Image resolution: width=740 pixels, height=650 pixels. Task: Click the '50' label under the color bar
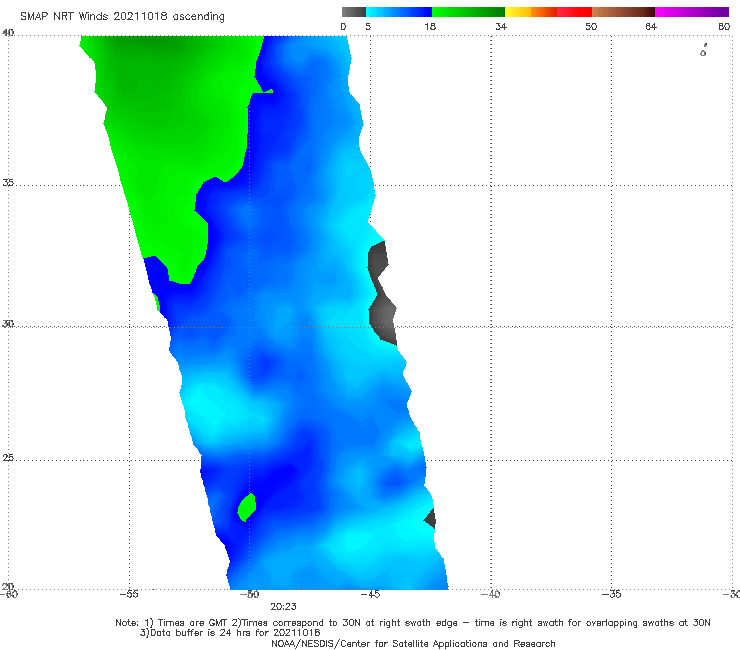[591, 27]
